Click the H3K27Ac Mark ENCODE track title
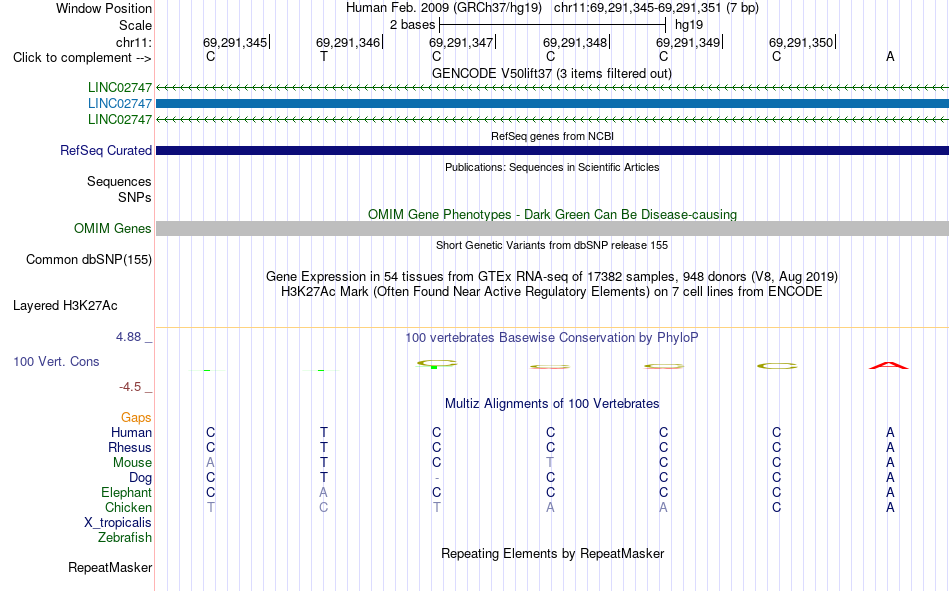This screenshot has width=950, height=591. [552, 292]
